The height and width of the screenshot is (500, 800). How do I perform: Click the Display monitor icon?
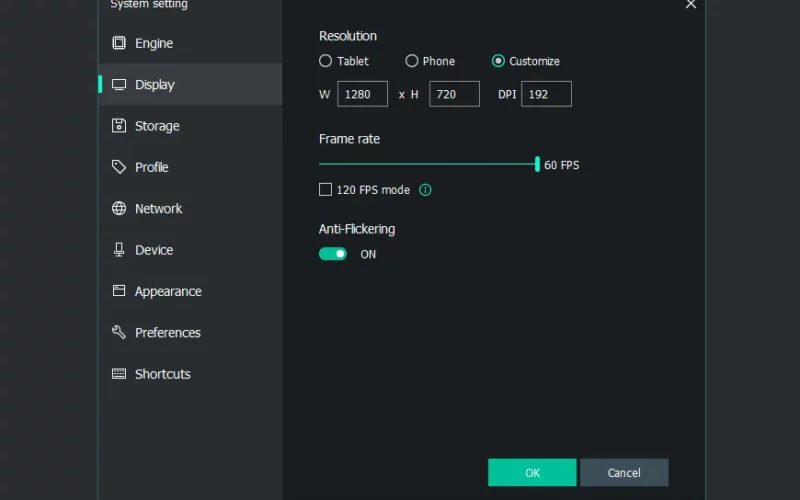point(119,84)
